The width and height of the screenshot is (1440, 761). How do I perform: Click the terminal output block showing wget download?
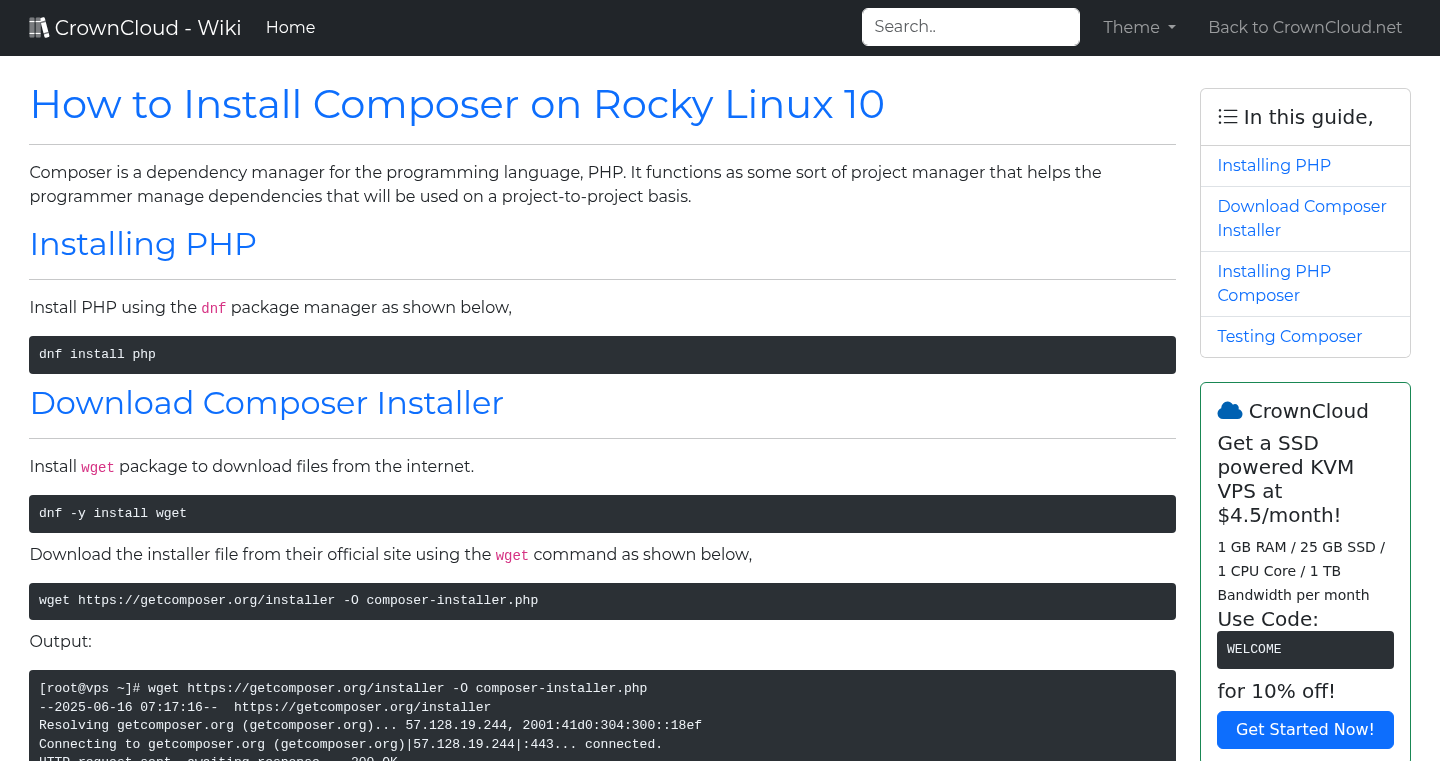pyautogui.click(x=602, y=715)
